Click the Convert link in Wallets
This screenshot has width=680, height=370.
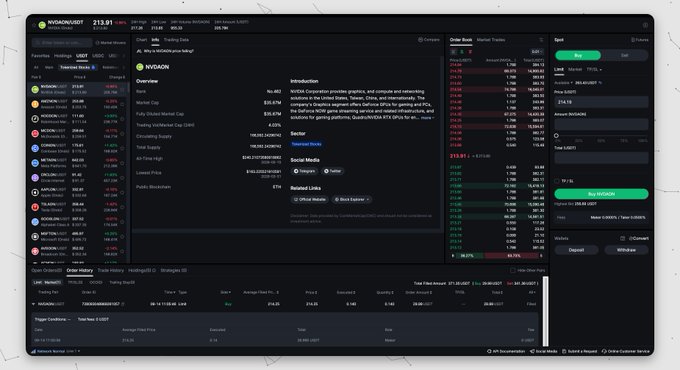tap(639, 238)
